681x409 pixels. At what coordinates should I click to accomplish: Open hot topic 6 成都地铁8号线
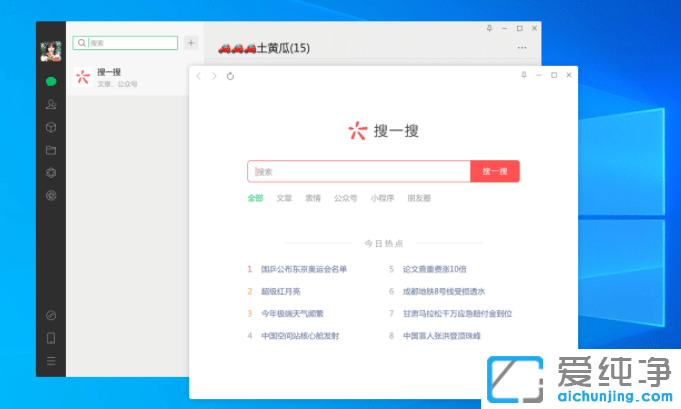[x=443, y=291]
